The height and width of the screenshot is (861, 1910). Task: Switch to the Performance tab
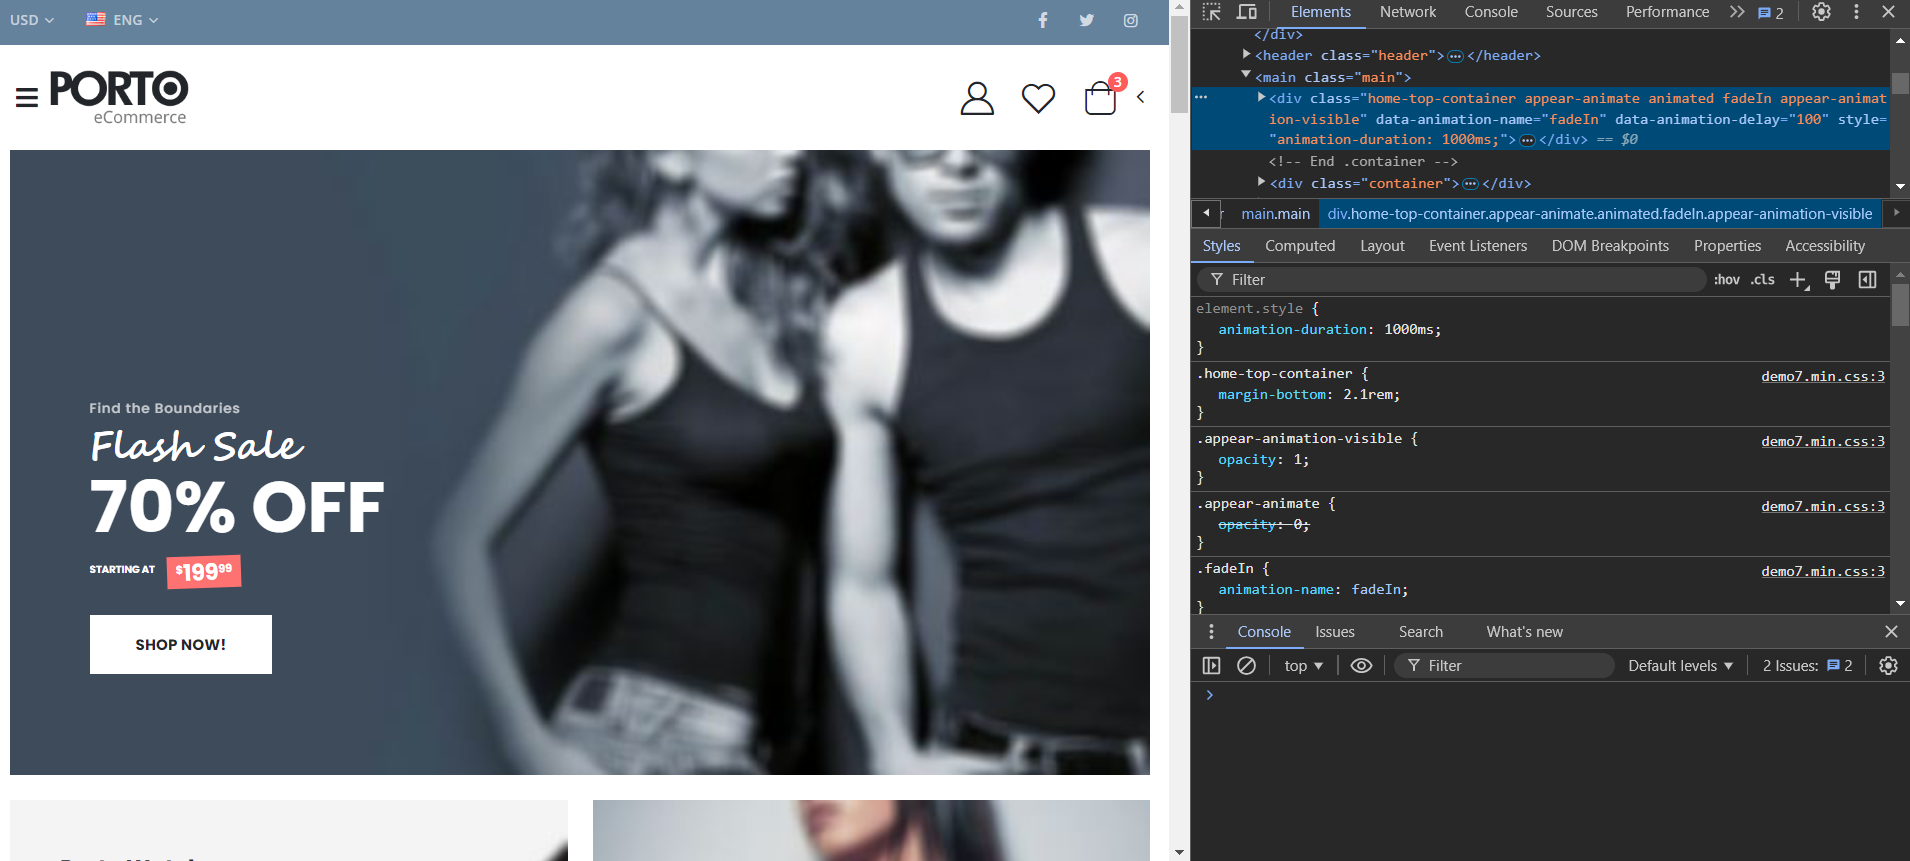1667,12
